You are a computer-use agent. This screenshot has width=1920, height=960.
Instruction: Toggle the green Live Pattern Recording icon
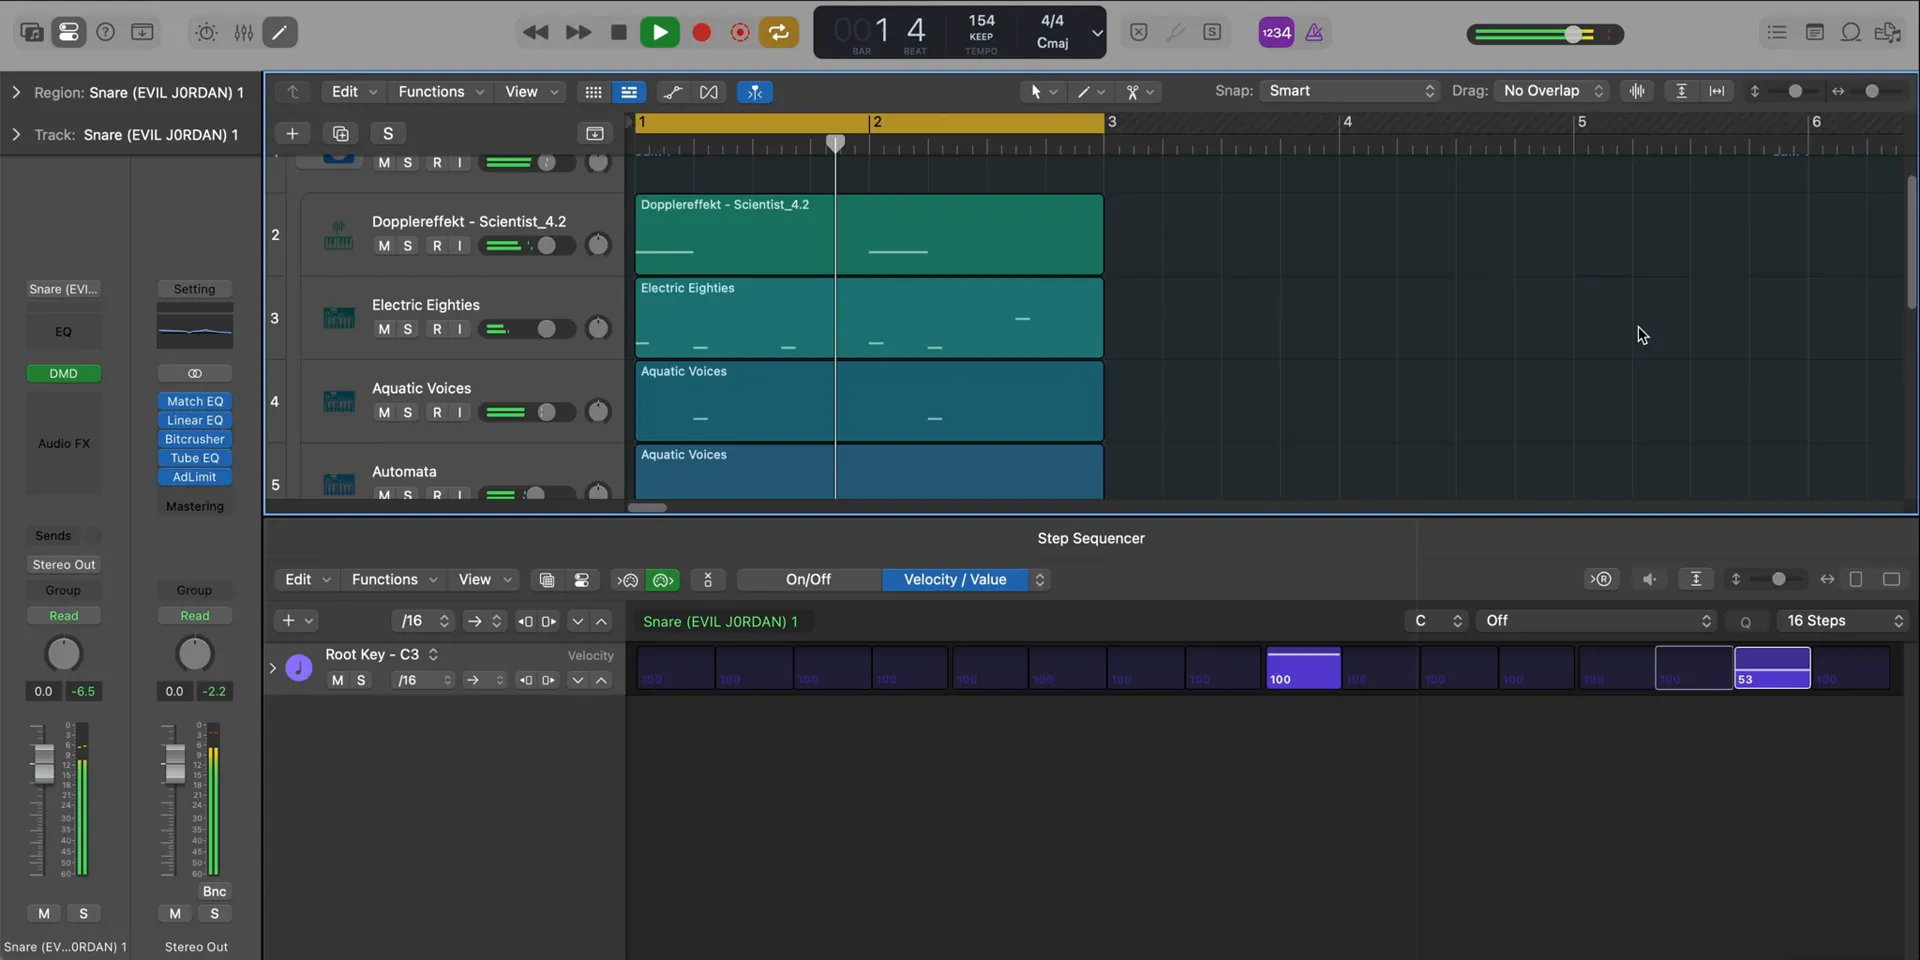pyautogui.click(x=663, y=580)
